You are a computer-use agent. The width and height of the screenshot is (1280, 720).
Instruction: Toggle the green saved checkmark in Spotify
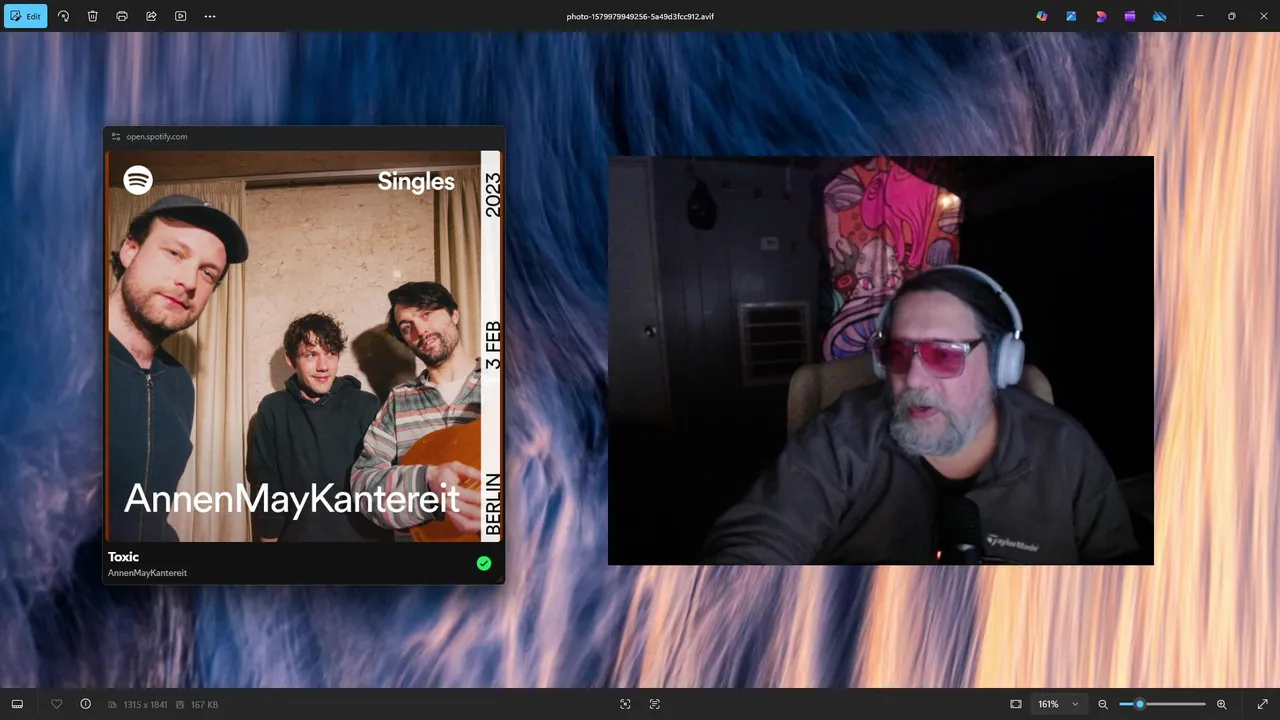[x=484, y=563]
